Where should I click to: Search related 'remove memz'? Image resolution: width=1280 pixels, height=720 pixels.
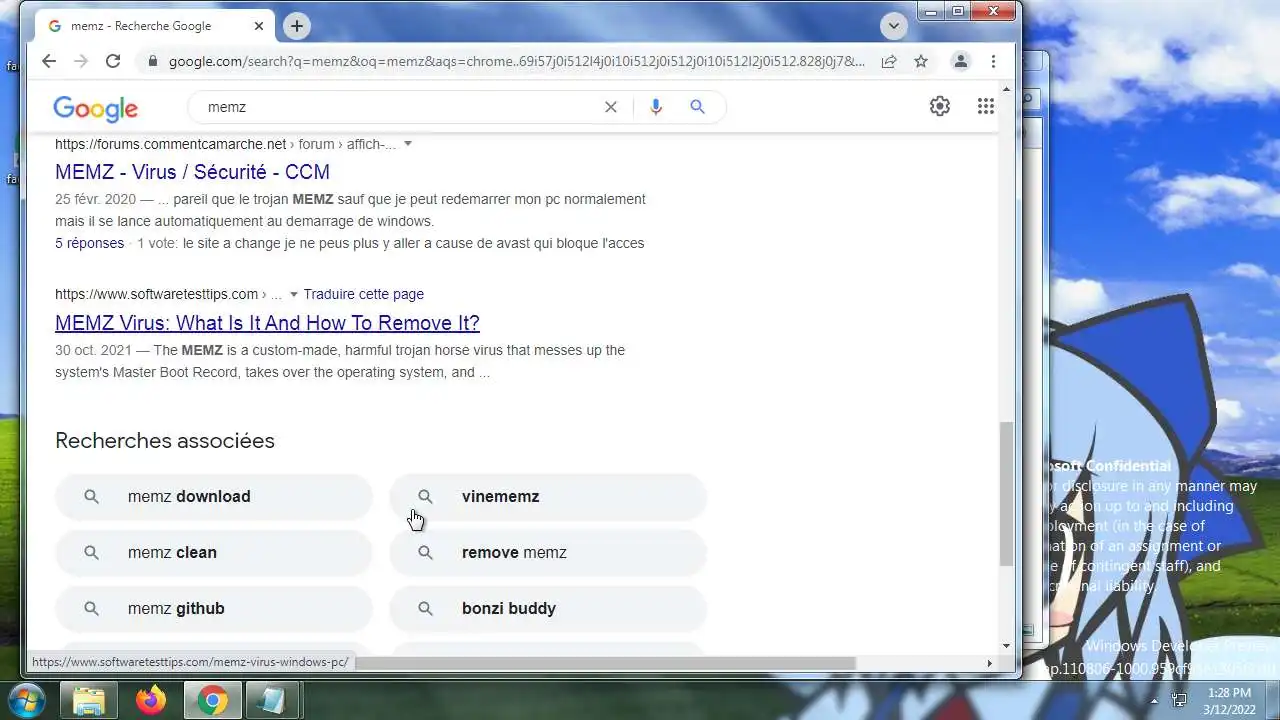tap(548, 553)
